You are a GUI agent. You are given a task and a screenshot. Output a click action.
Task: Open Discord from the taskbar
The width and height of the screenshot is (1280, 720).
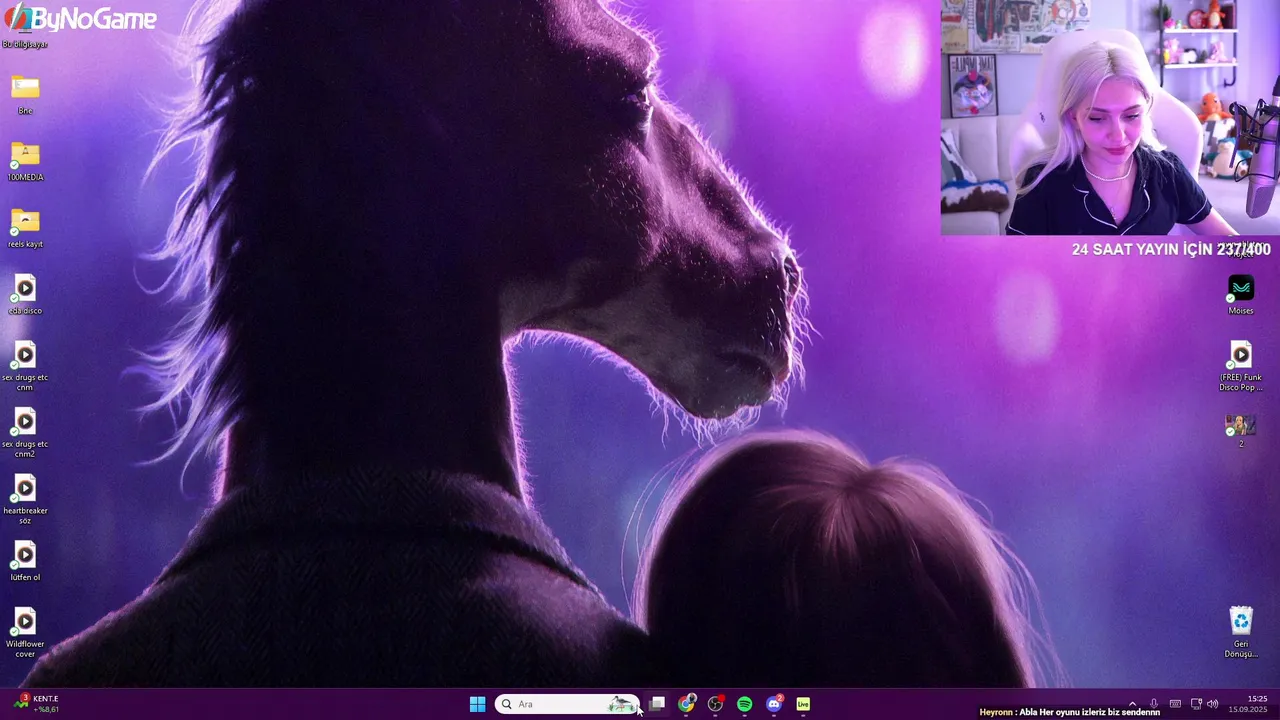tap(773, 704)
